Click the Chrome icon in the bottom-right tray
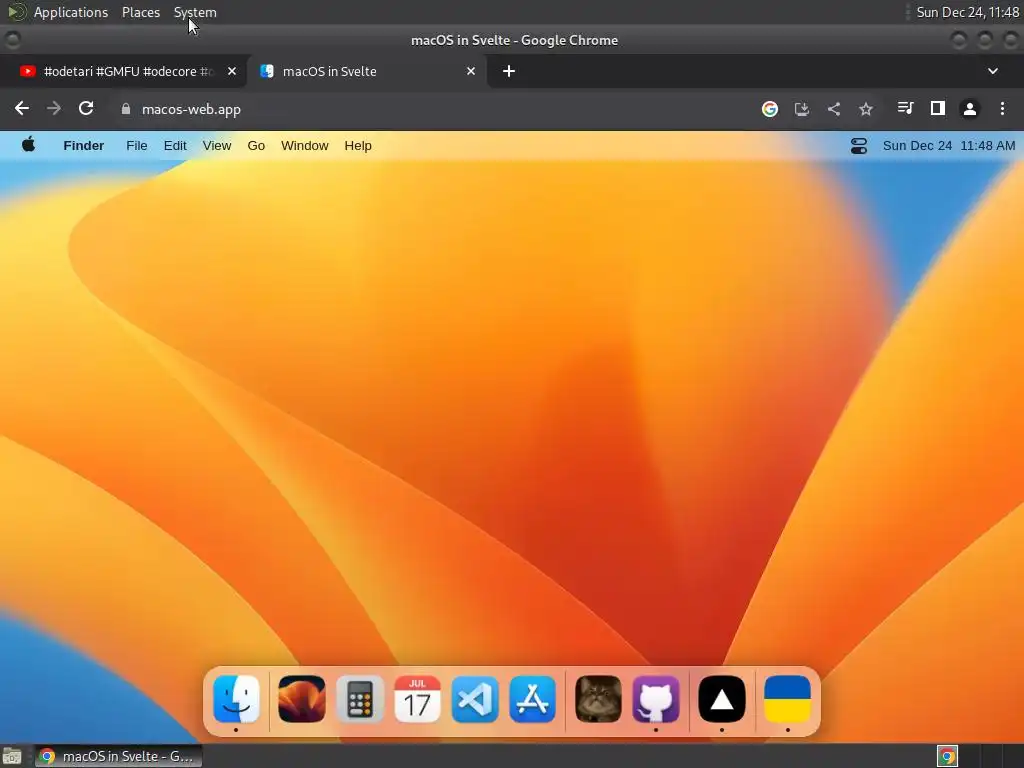Viewport: 1024px width, 768px height. tap(947, 756)
